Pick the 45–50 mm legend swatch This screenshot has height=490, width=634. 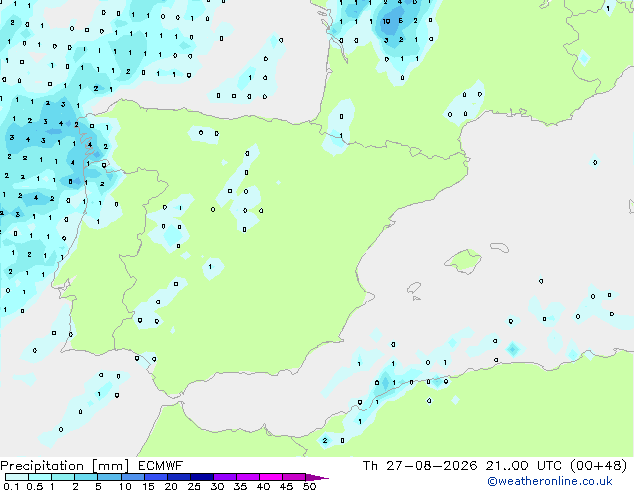[294, 477]
